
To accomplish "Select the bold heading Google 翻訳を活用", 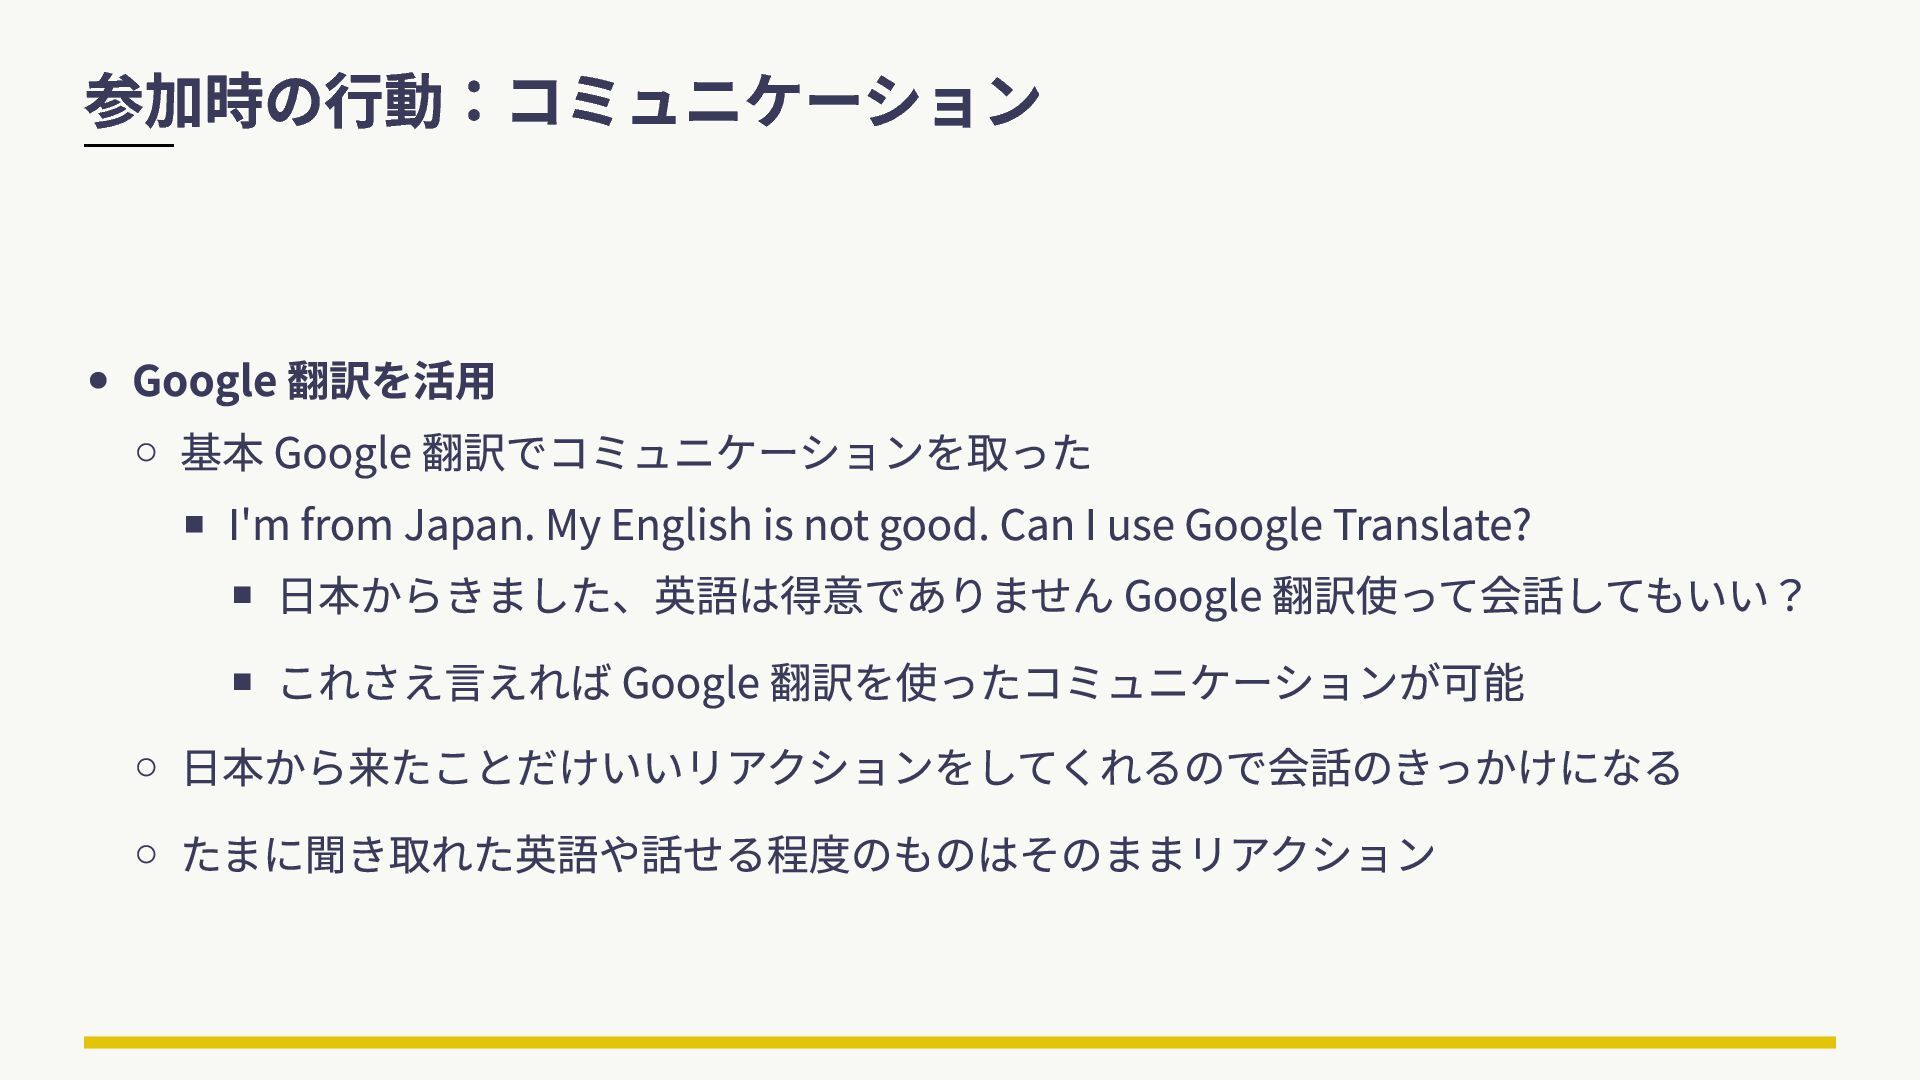I will coord(313,380).
